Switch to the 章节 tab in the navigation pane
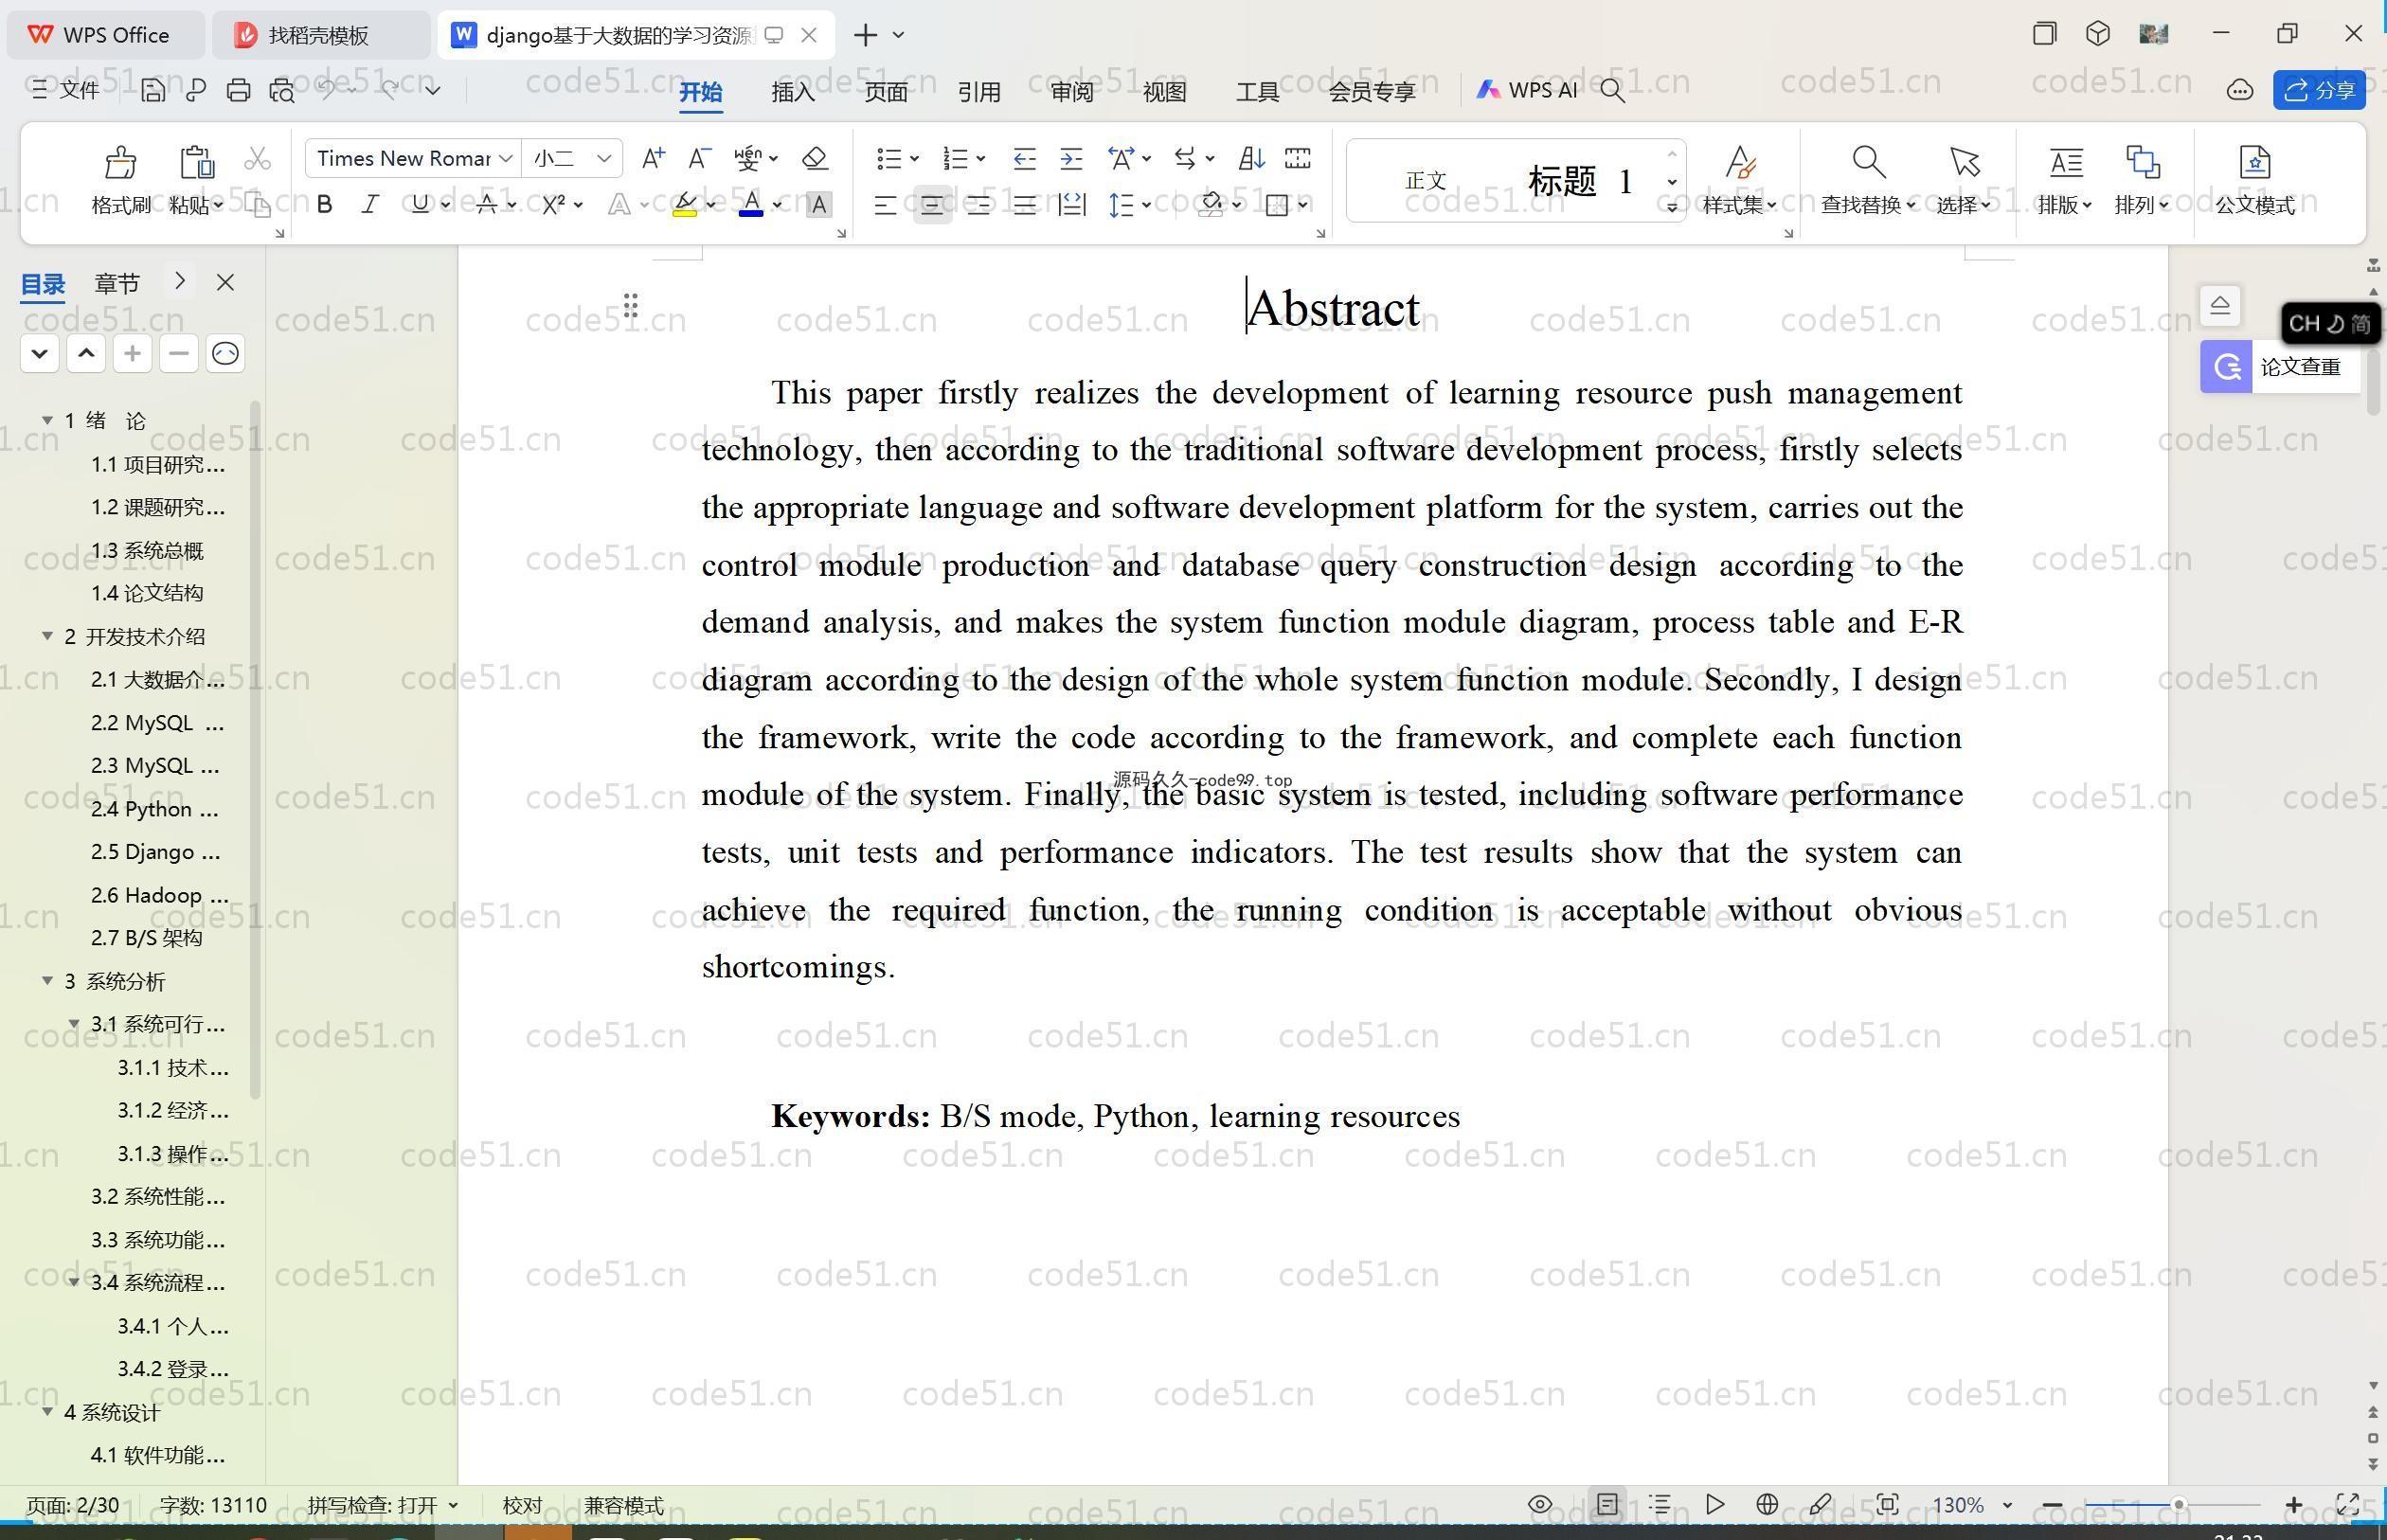This screenshot has width=2387, height=1540. click(117, 284)
